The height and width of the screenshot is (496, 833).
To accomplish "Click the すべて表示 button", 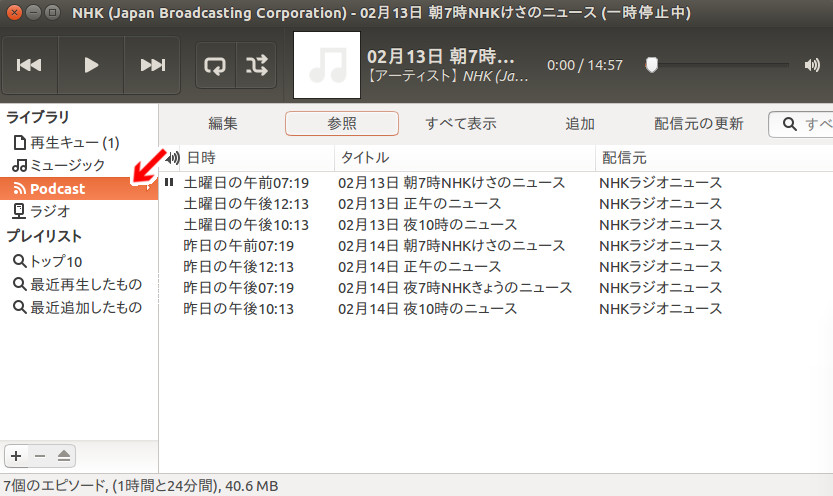I will click(x=461, y=124).
